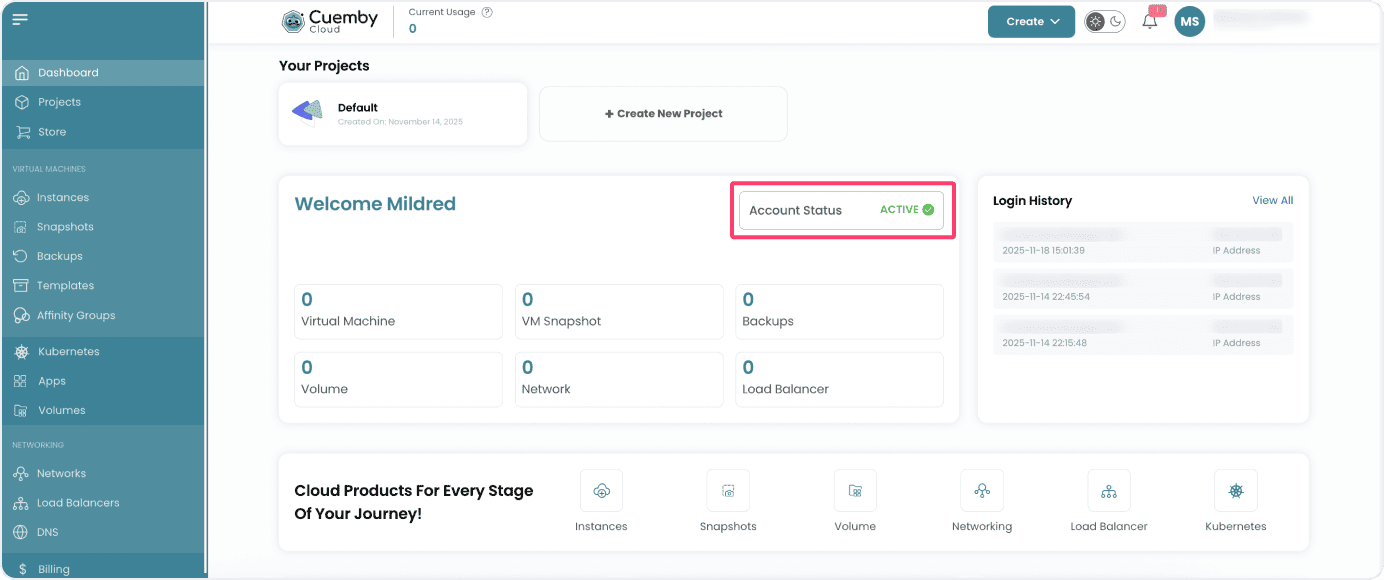Click the Current Usage help icon

(487, 13)
